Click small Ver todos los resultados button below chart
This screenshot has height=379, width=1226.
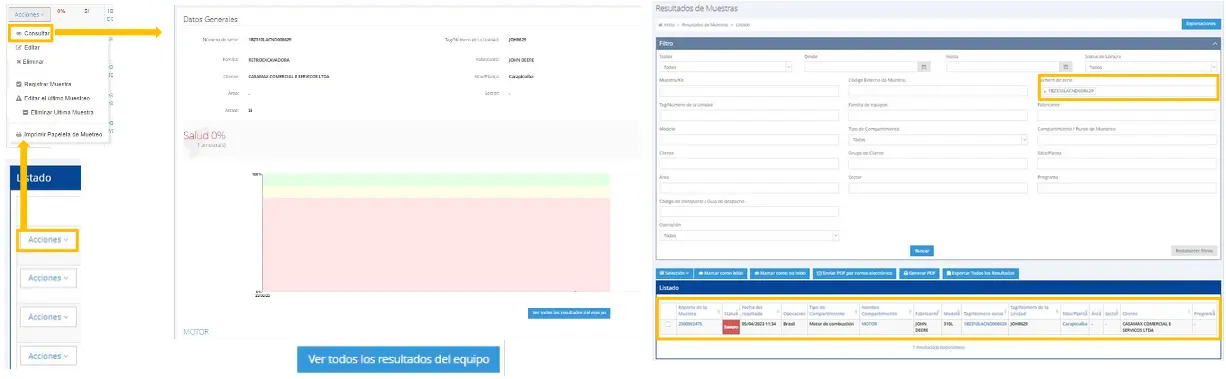[569, 313]
